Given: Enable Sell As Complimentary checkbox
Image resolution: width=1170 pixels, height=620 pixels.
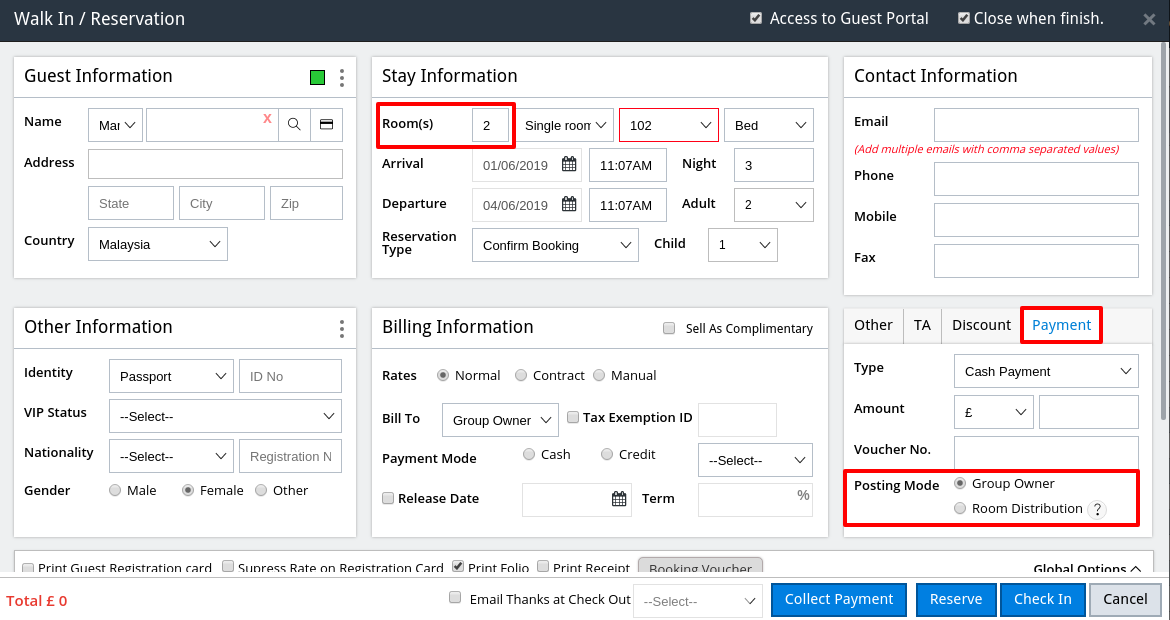Looking at the screenshot, I should [669, 328].
